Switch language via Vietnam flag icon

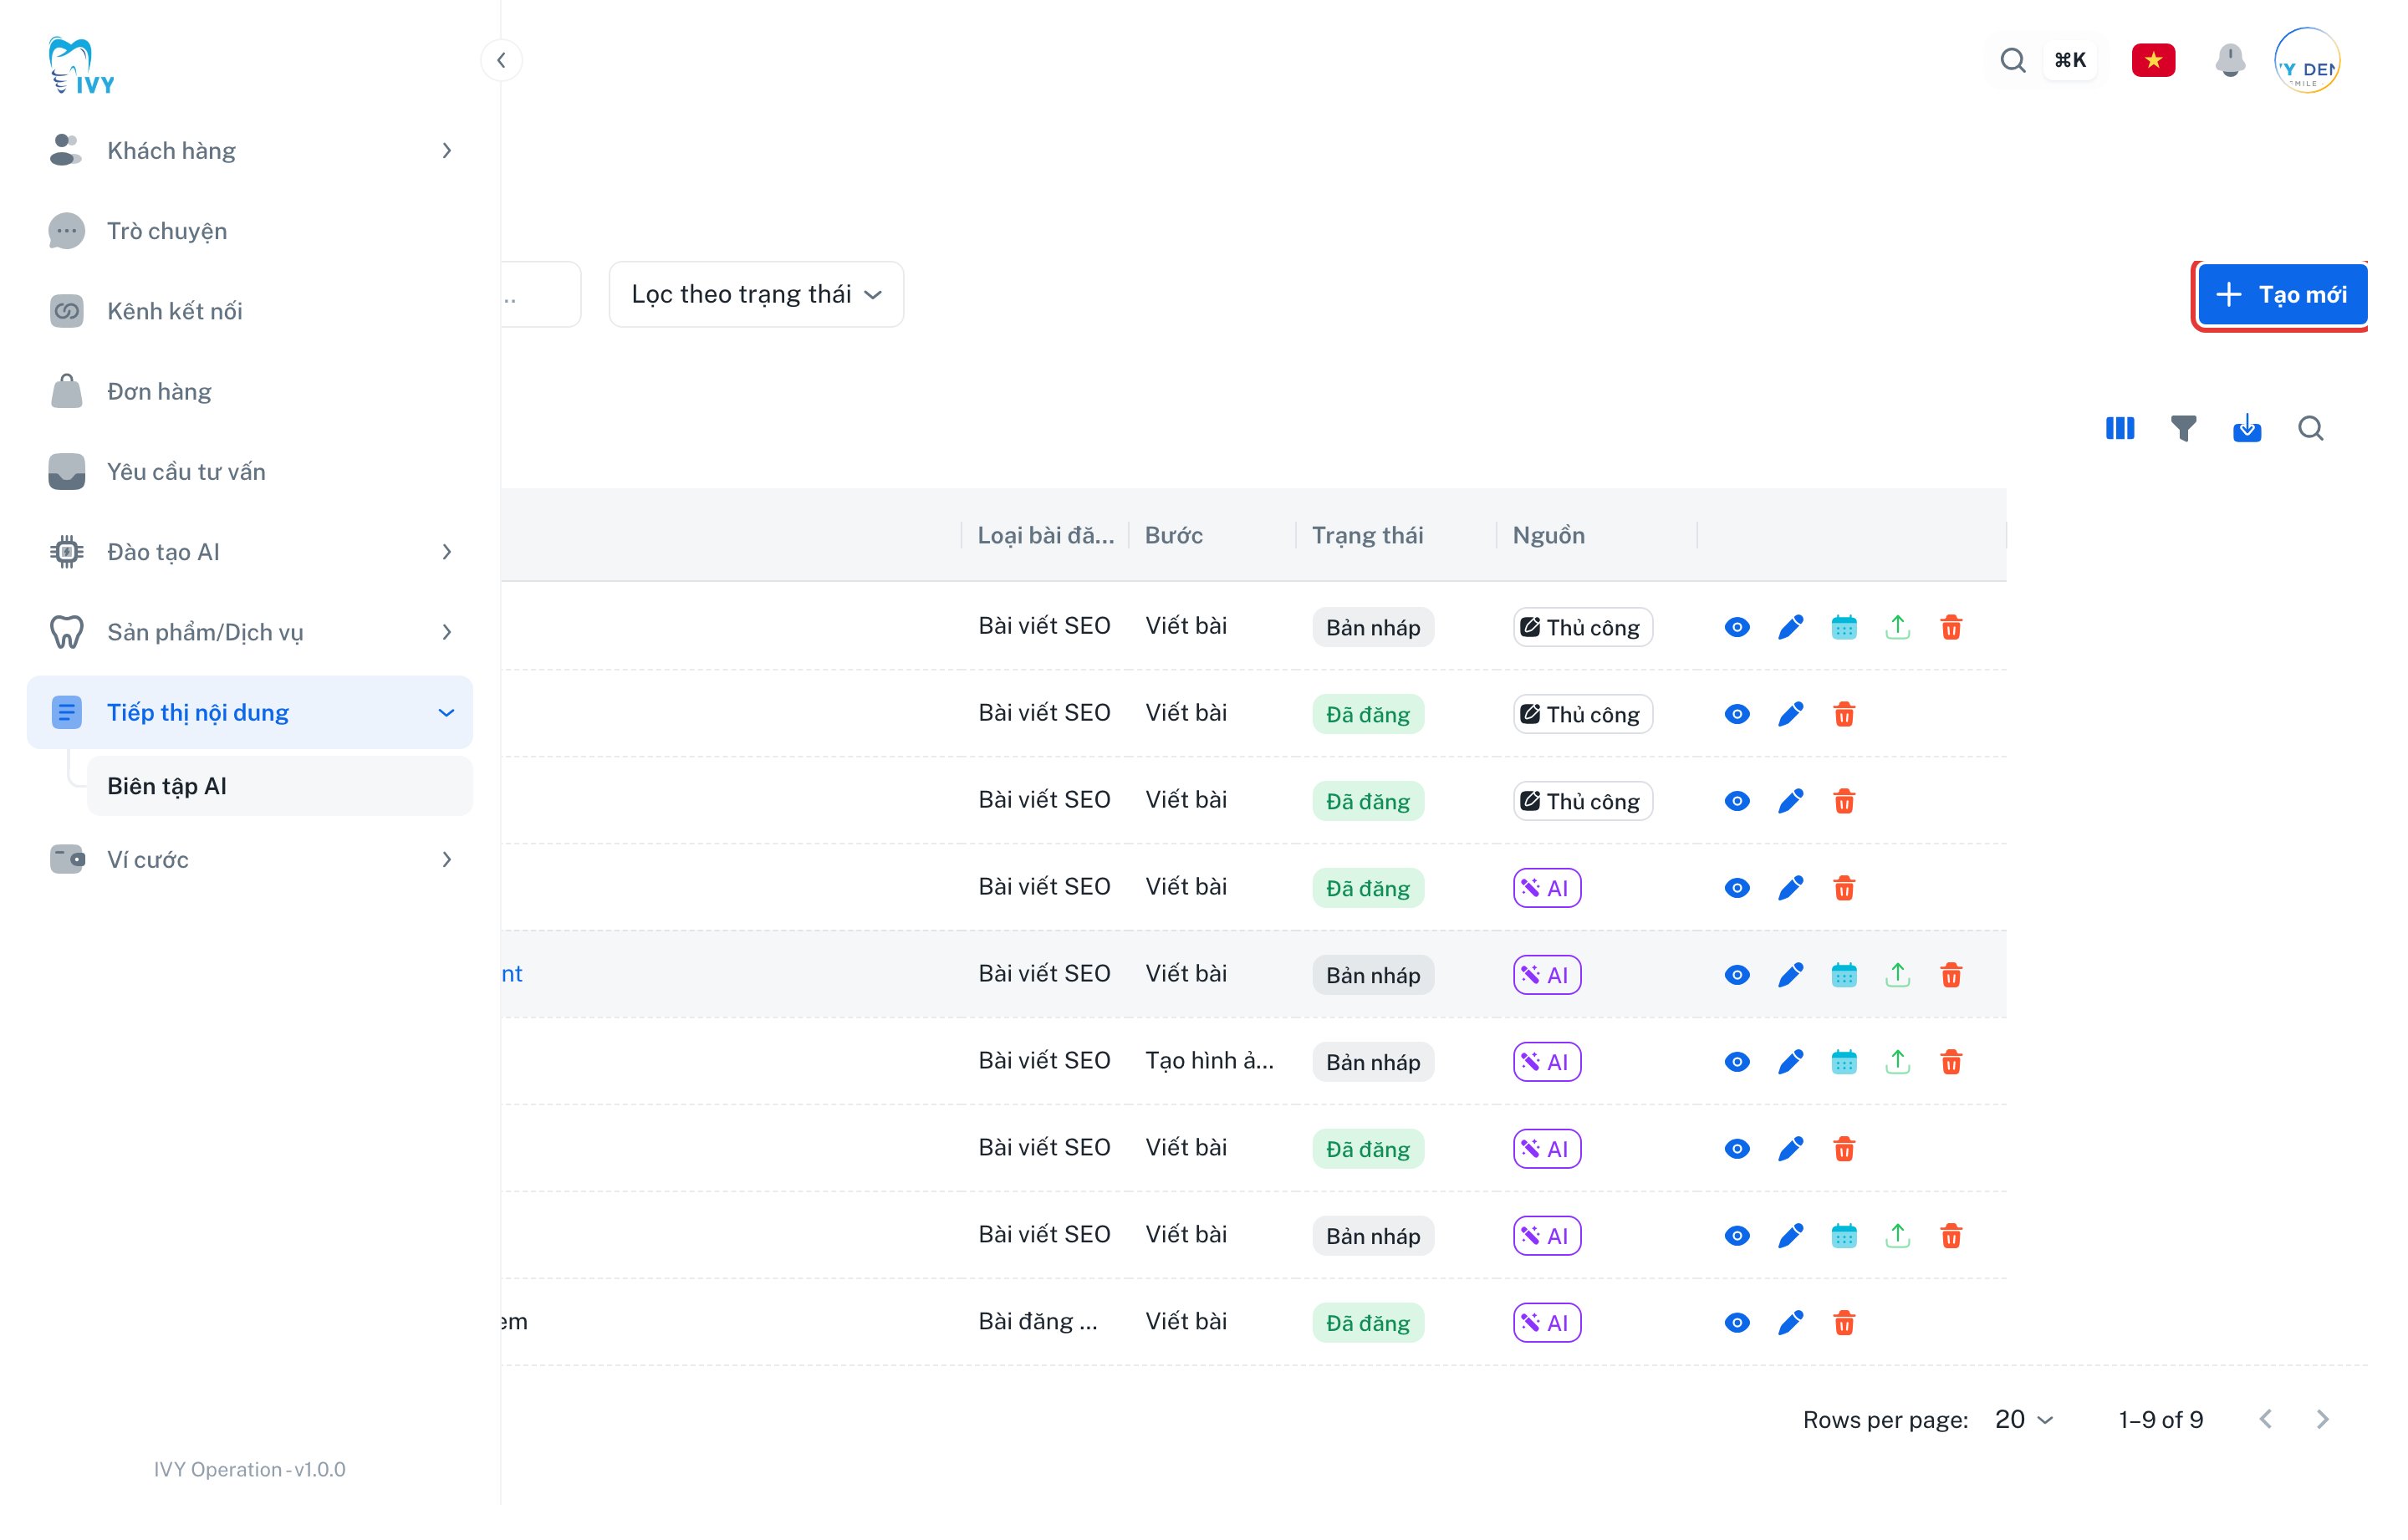(x=2153, y=60)
